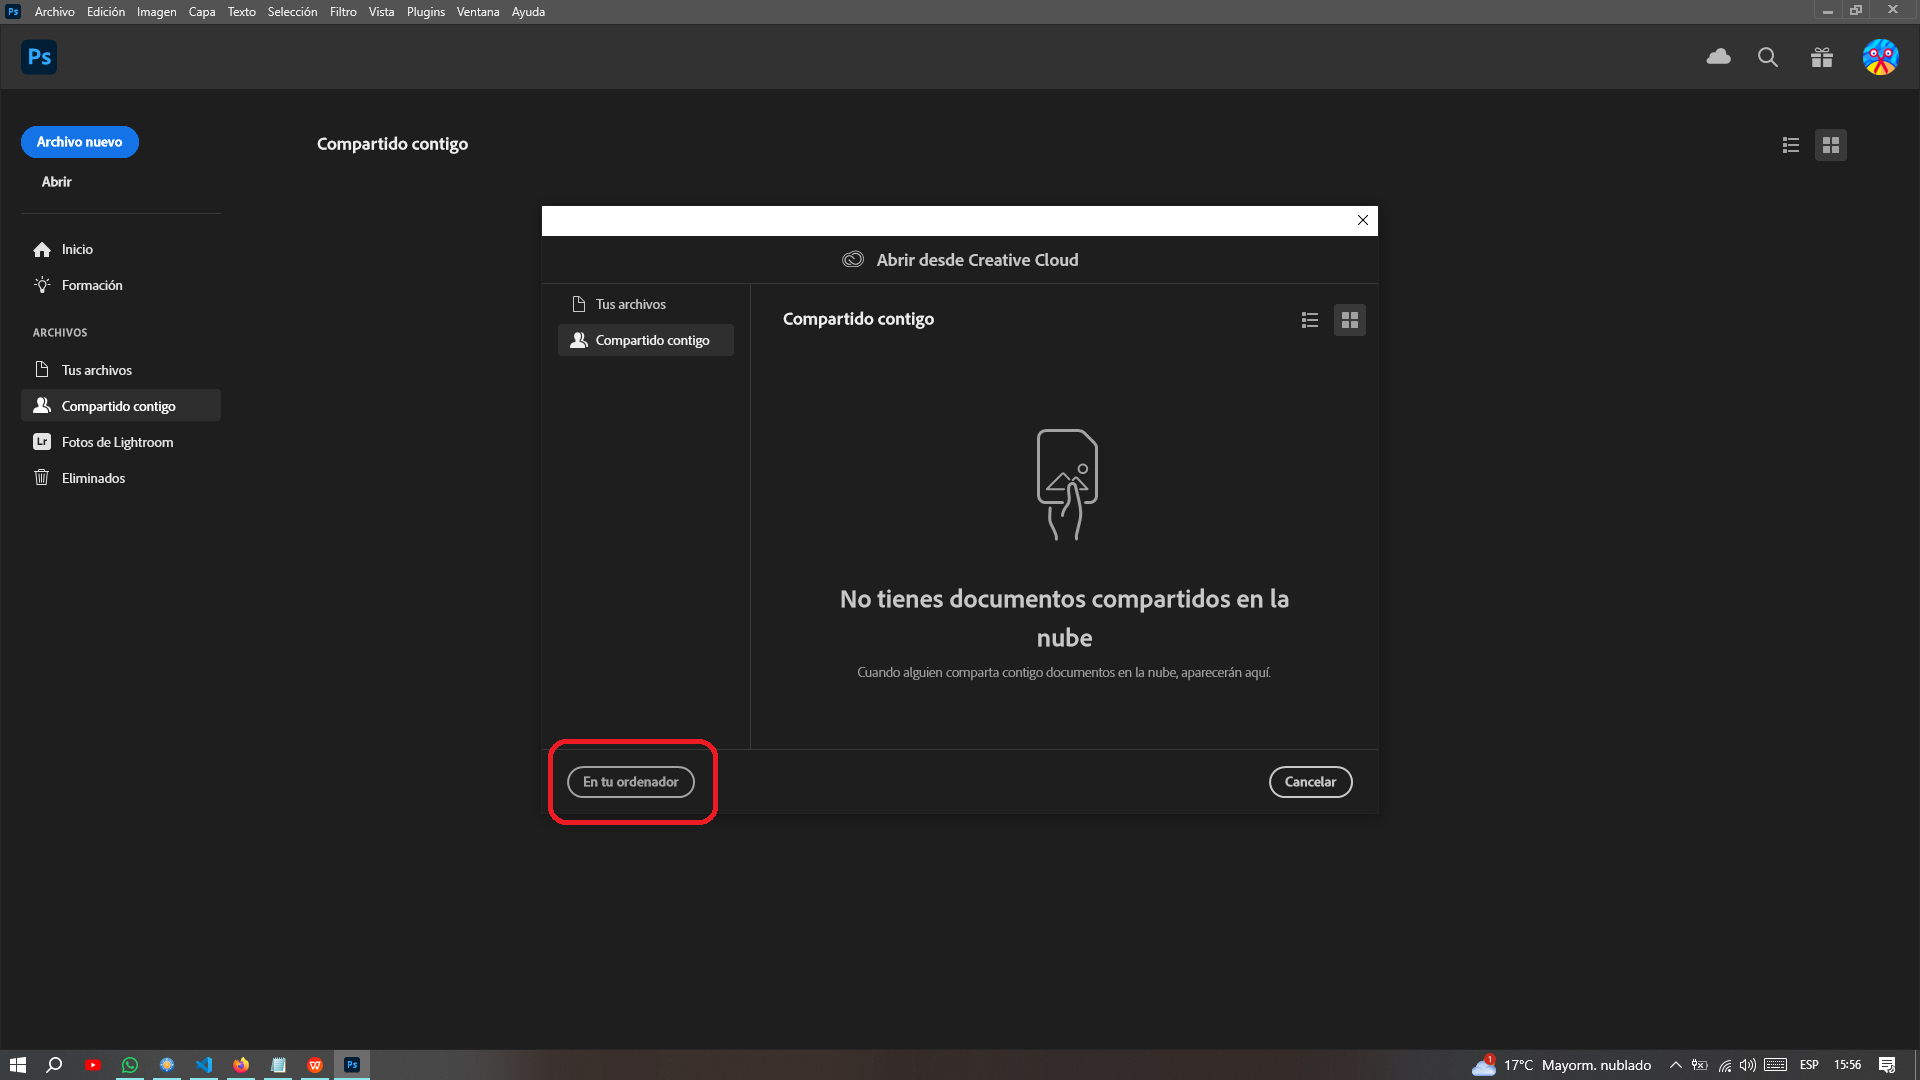Open the cloud storage status icon
The width and height of the screenshot is (1920, 1080).
tap(1718, 57)
